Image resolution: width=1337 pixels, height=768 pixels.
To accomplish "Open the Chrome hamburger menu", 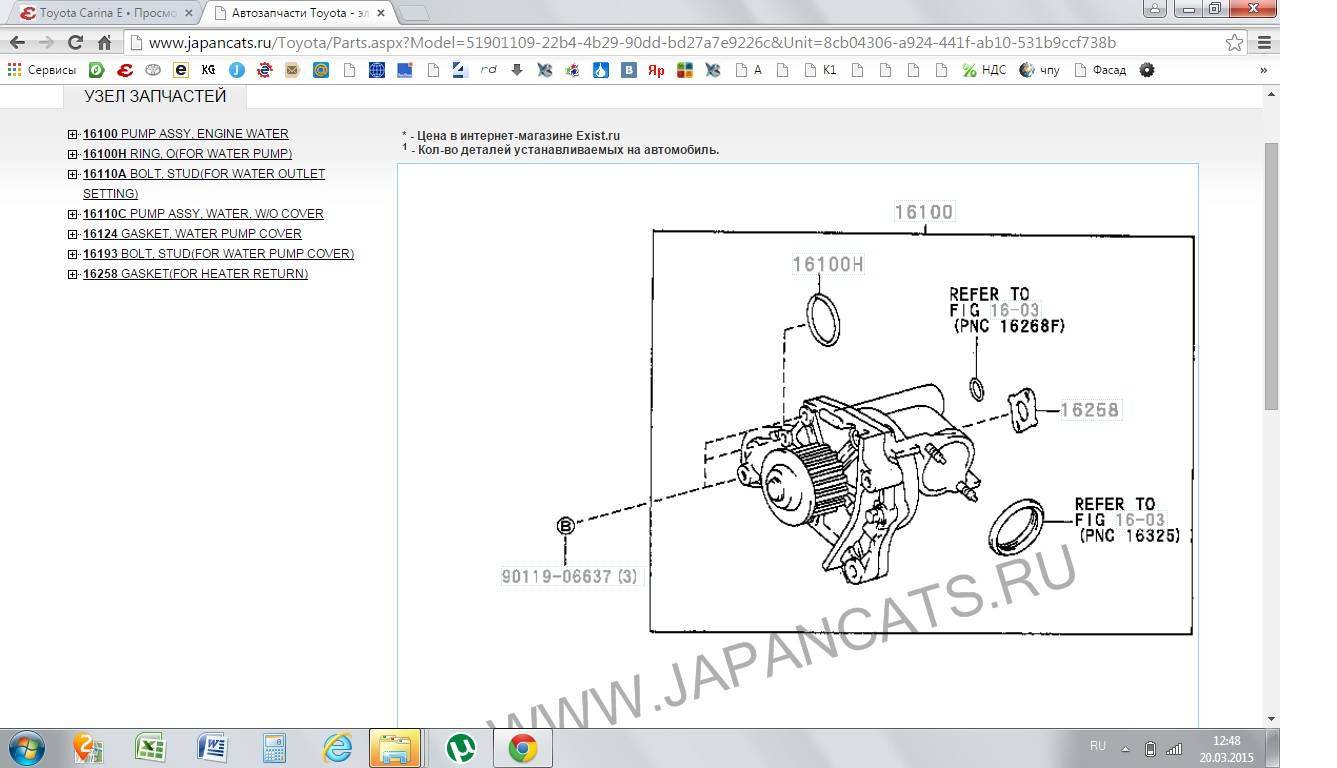I will (1264, 43).
